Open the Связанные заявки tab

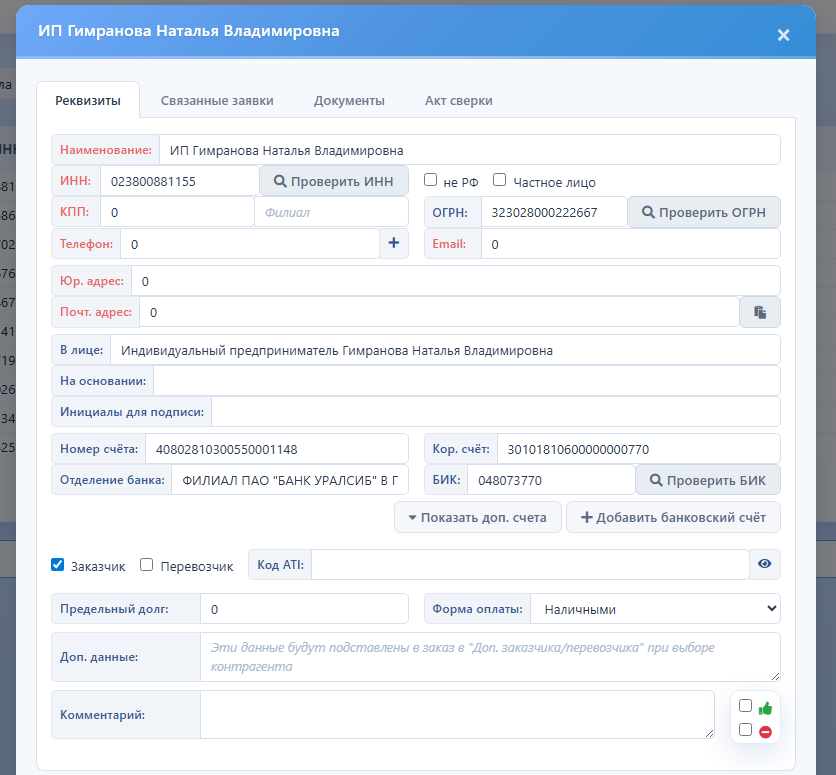217,100
